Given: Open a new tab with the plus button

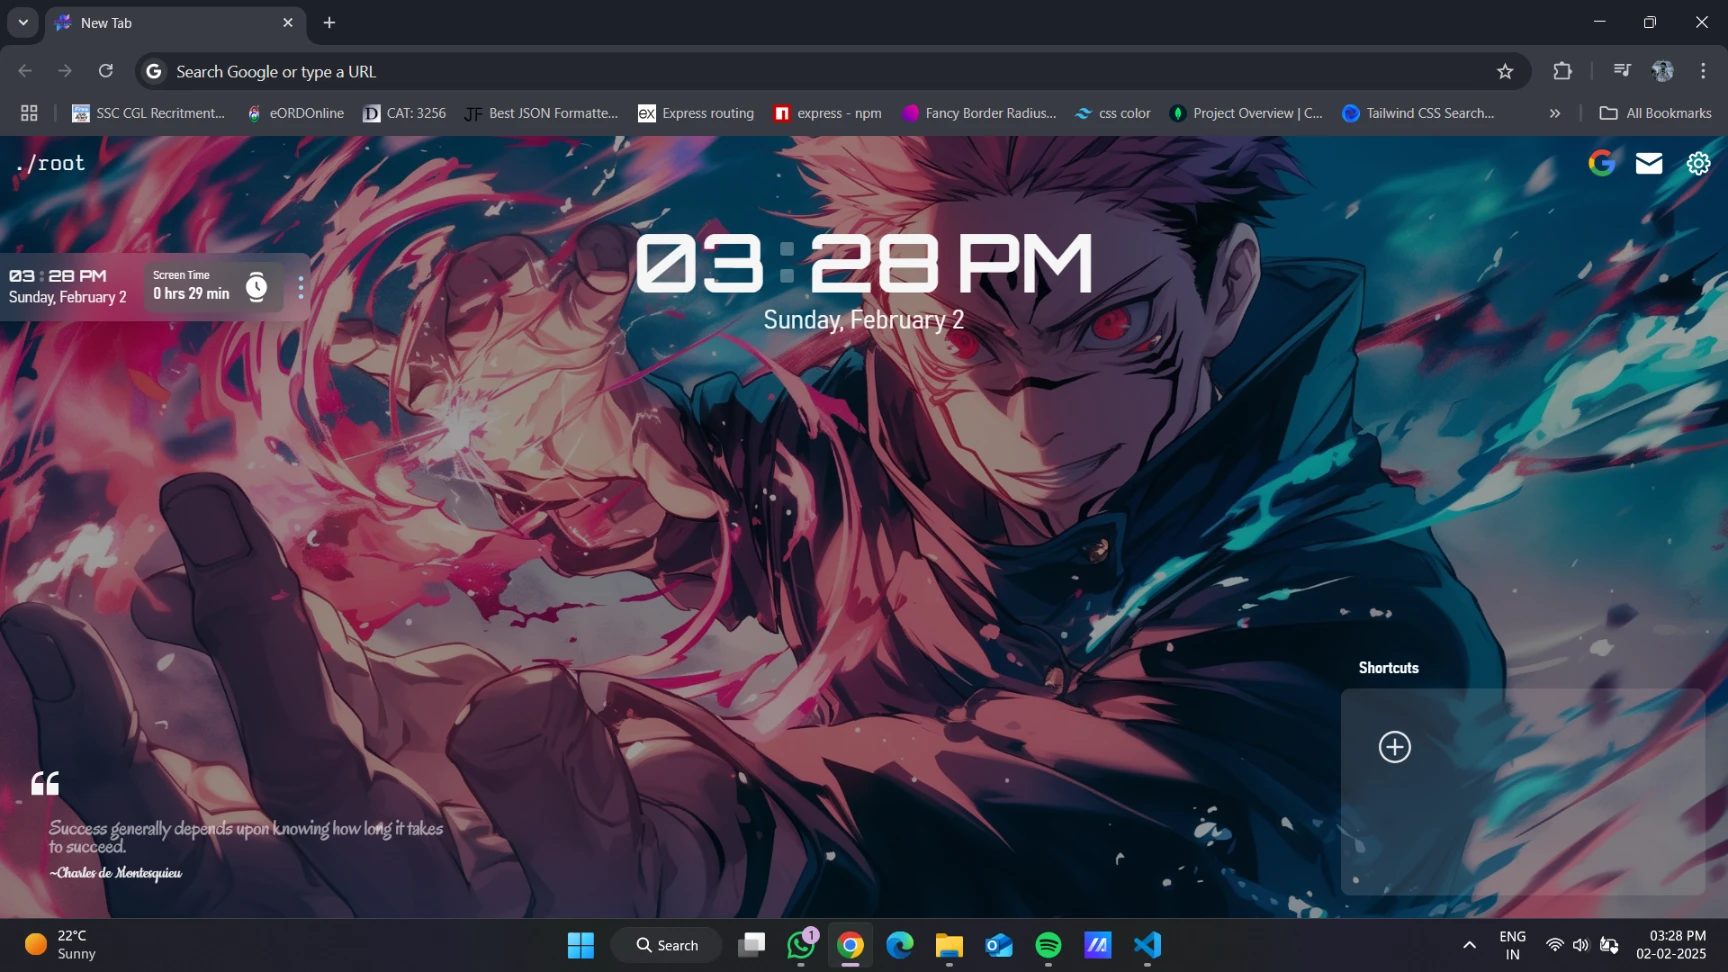Looking at the screenshot, I should tap(329, 22).
